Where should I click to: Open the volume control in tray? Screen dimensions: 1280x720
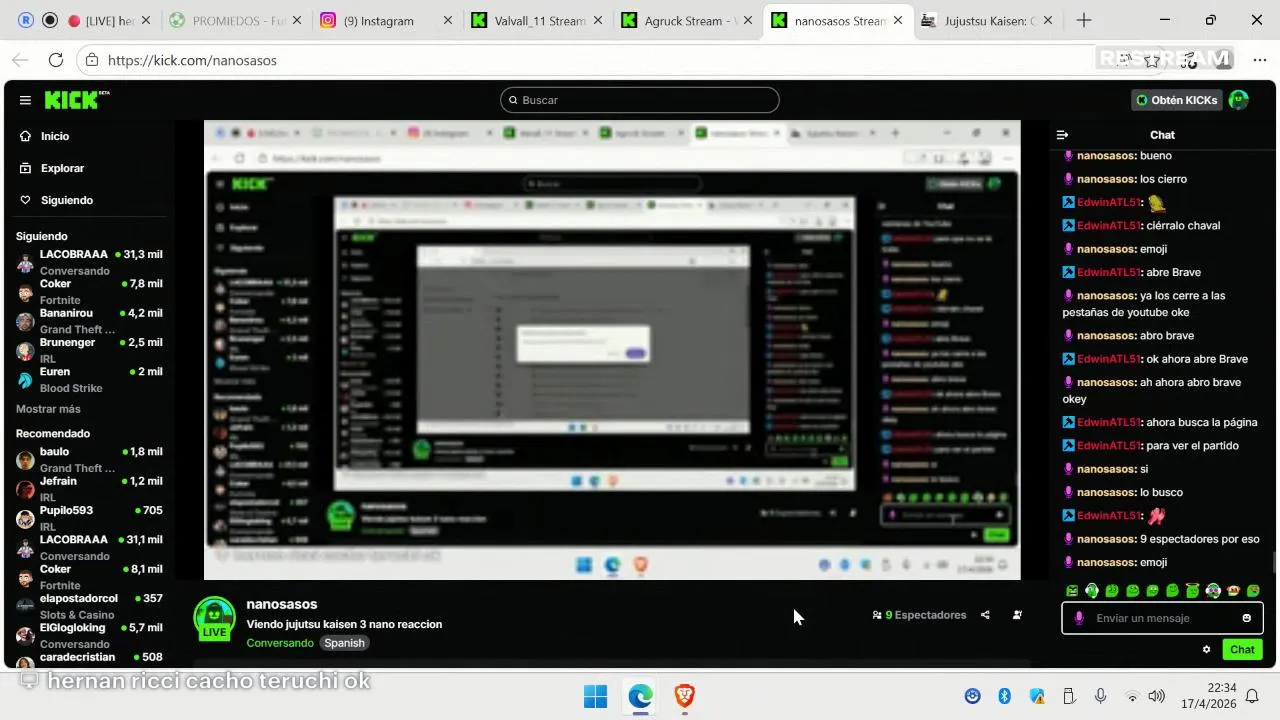coord(1156,696)
